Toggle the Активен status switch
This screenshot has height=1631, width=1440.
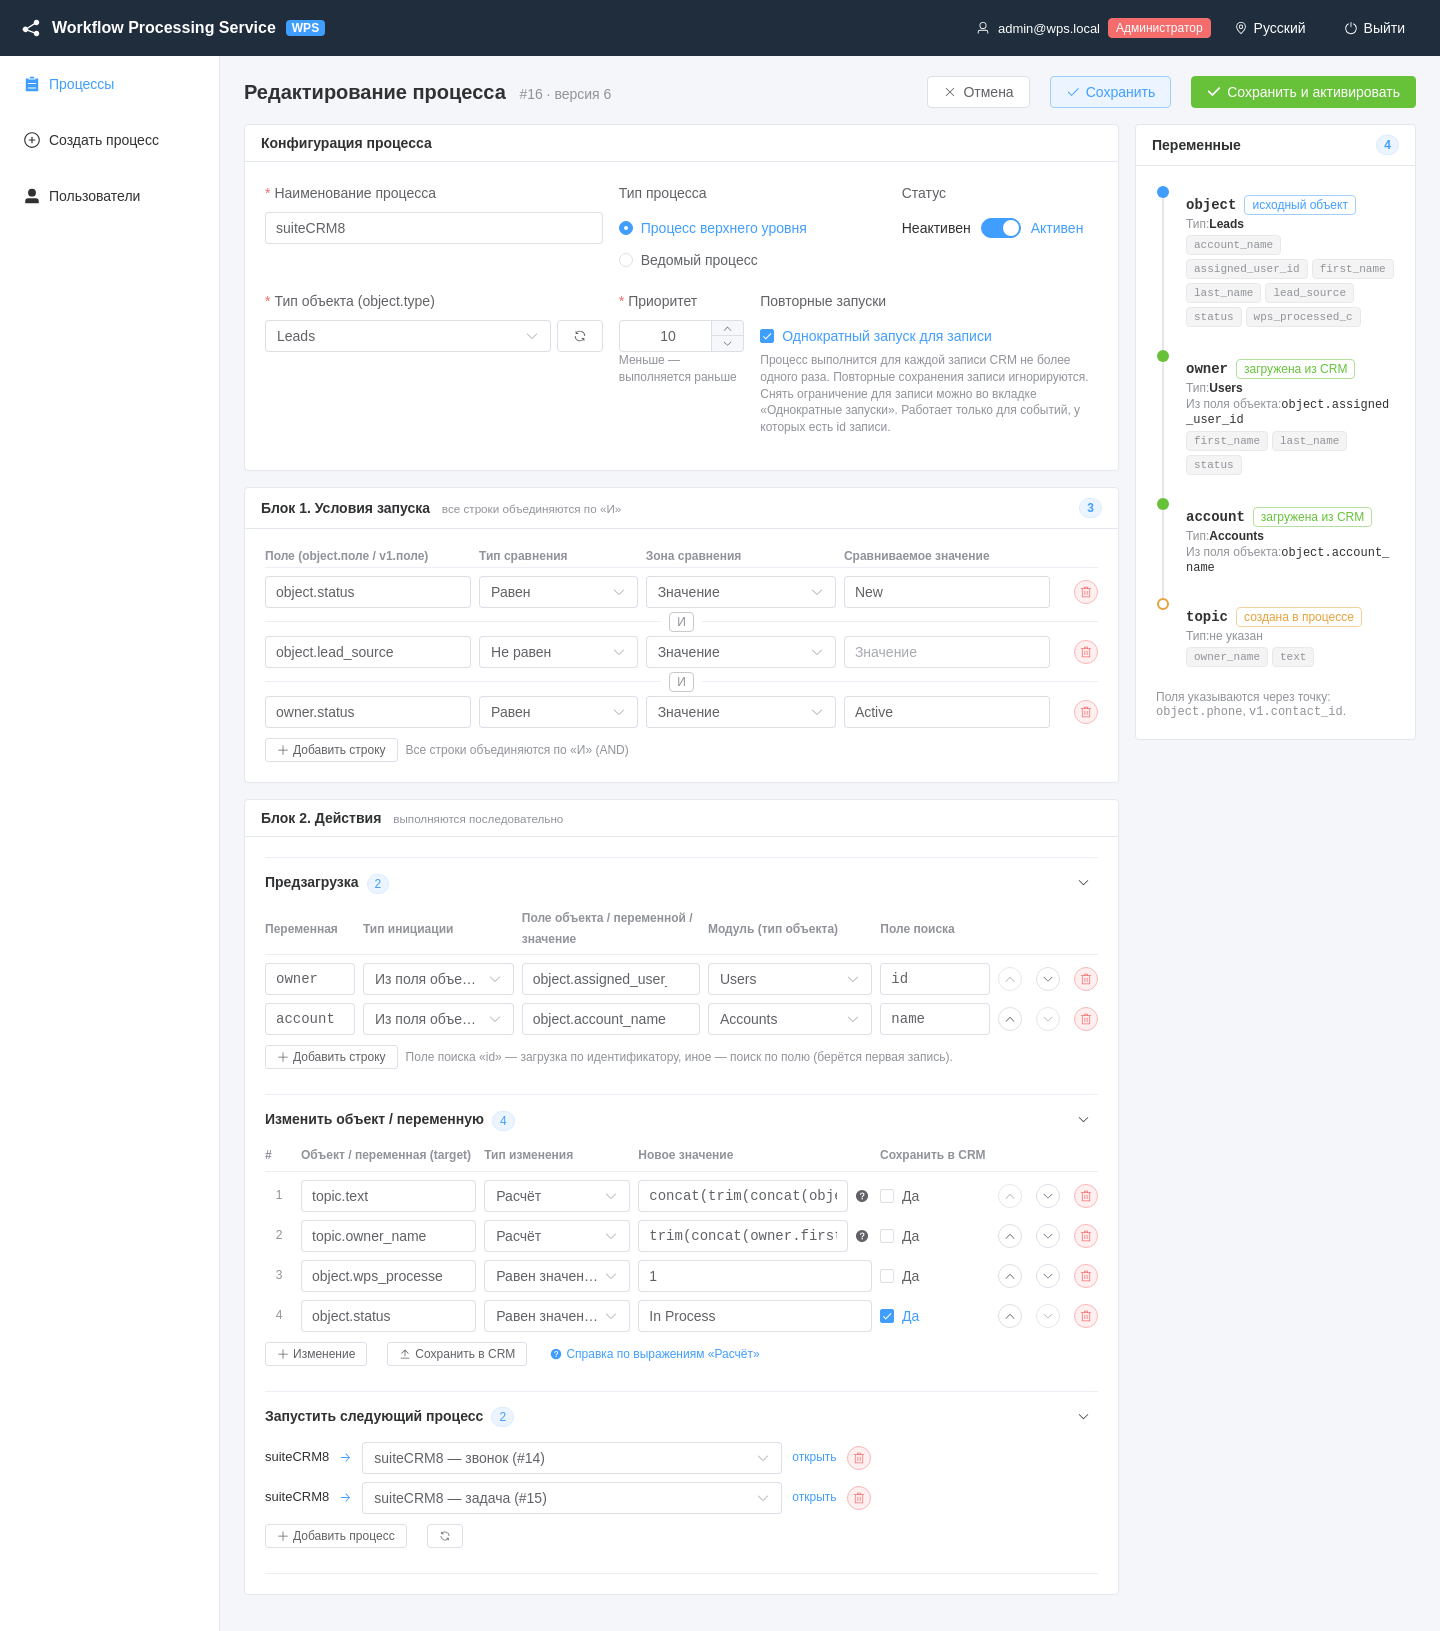pos(1000,228)
